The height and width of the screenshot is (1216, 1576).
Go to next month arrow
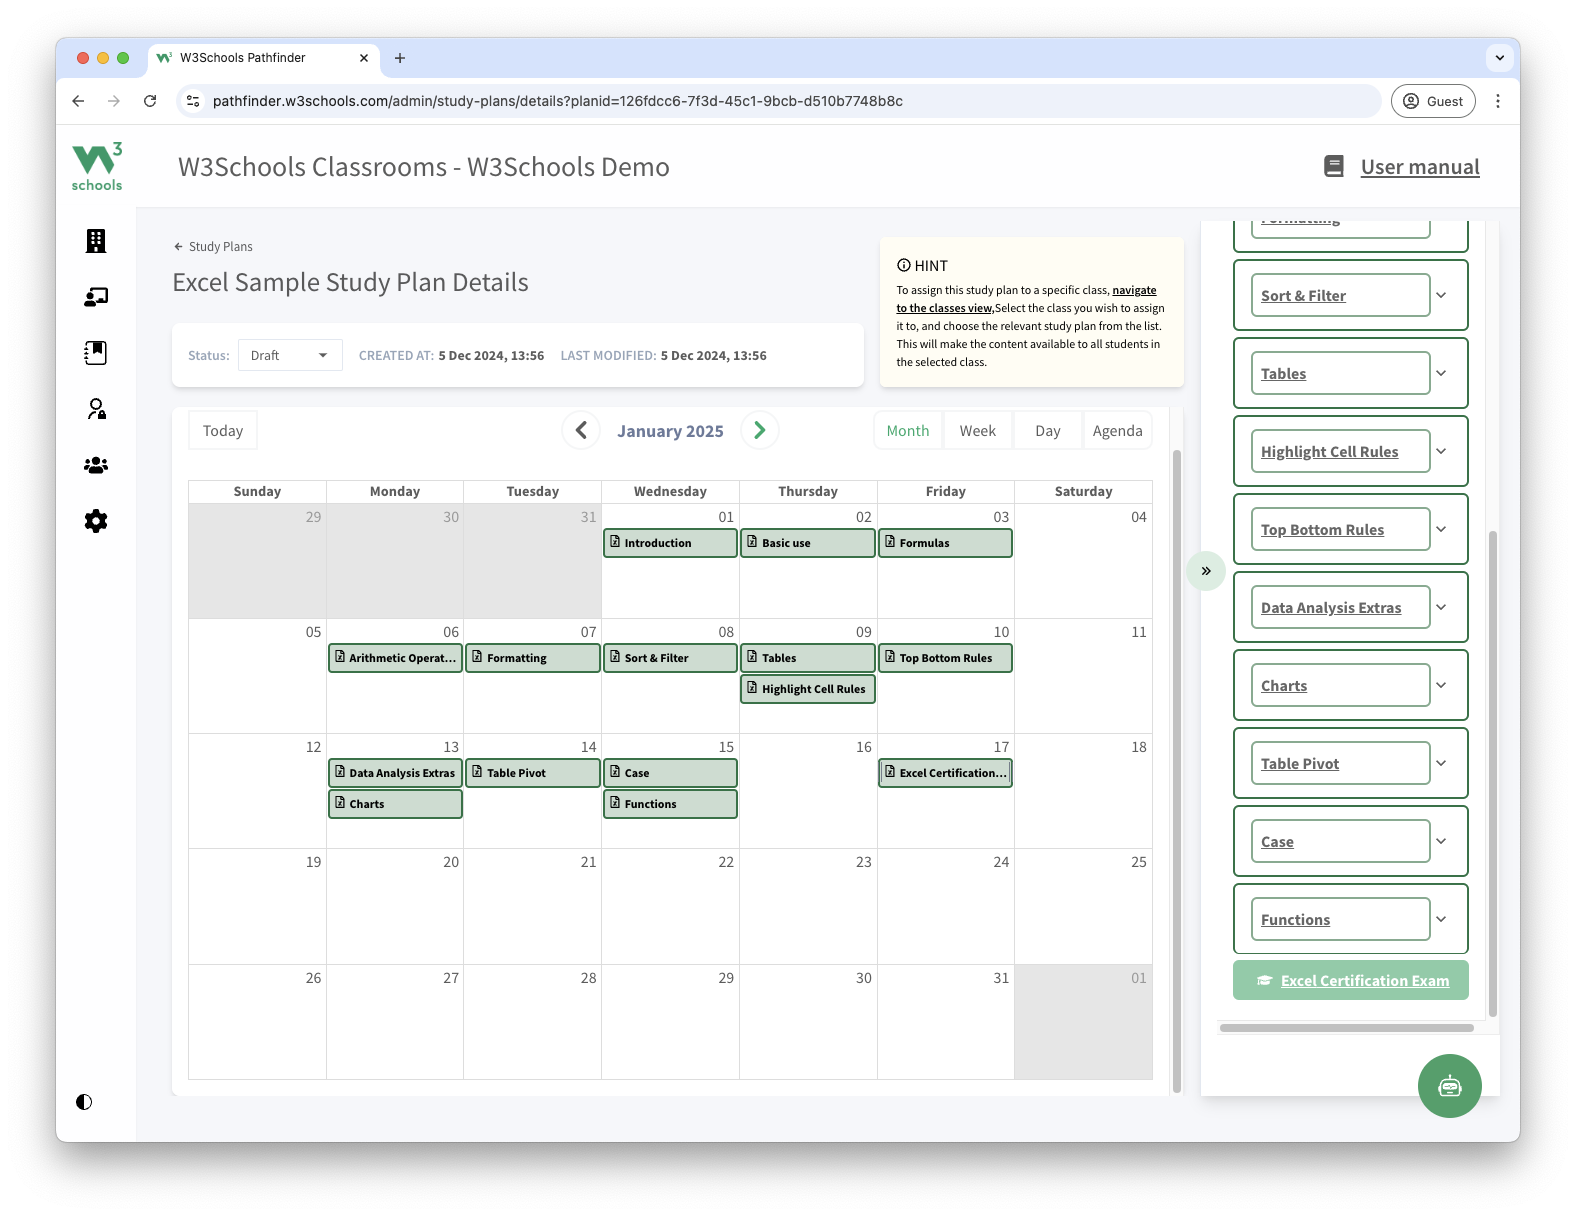pos(760,430)
